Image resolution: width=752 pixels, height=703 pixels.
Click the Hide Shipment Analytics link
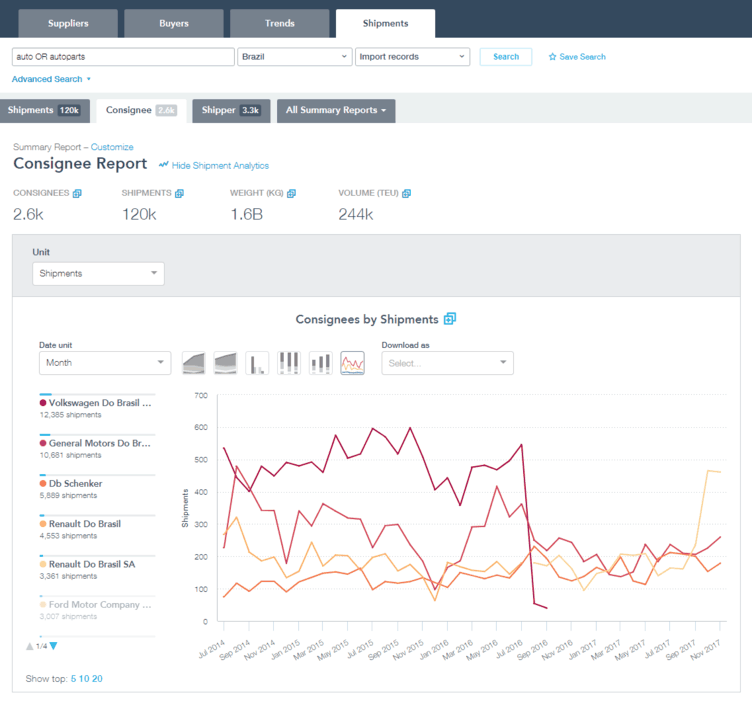(220, 165)
